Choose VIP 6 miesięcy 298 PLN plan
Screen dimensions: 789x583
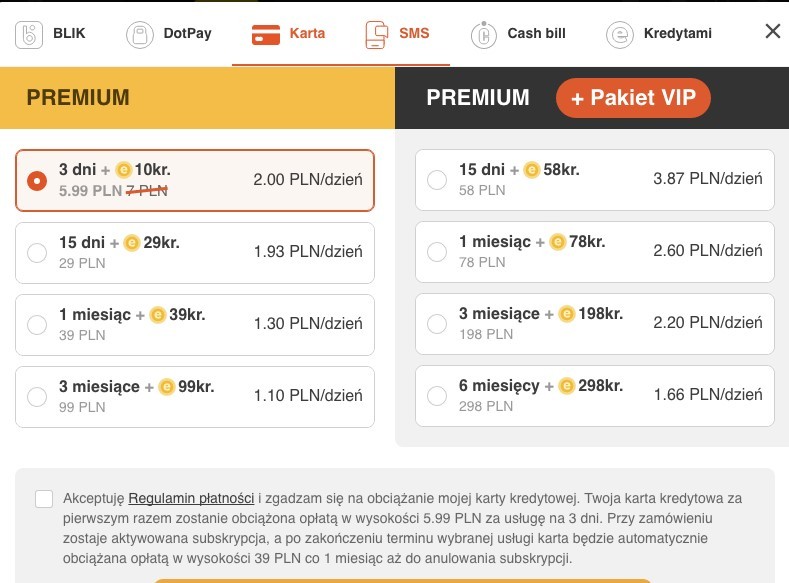(x=595, y=395)
